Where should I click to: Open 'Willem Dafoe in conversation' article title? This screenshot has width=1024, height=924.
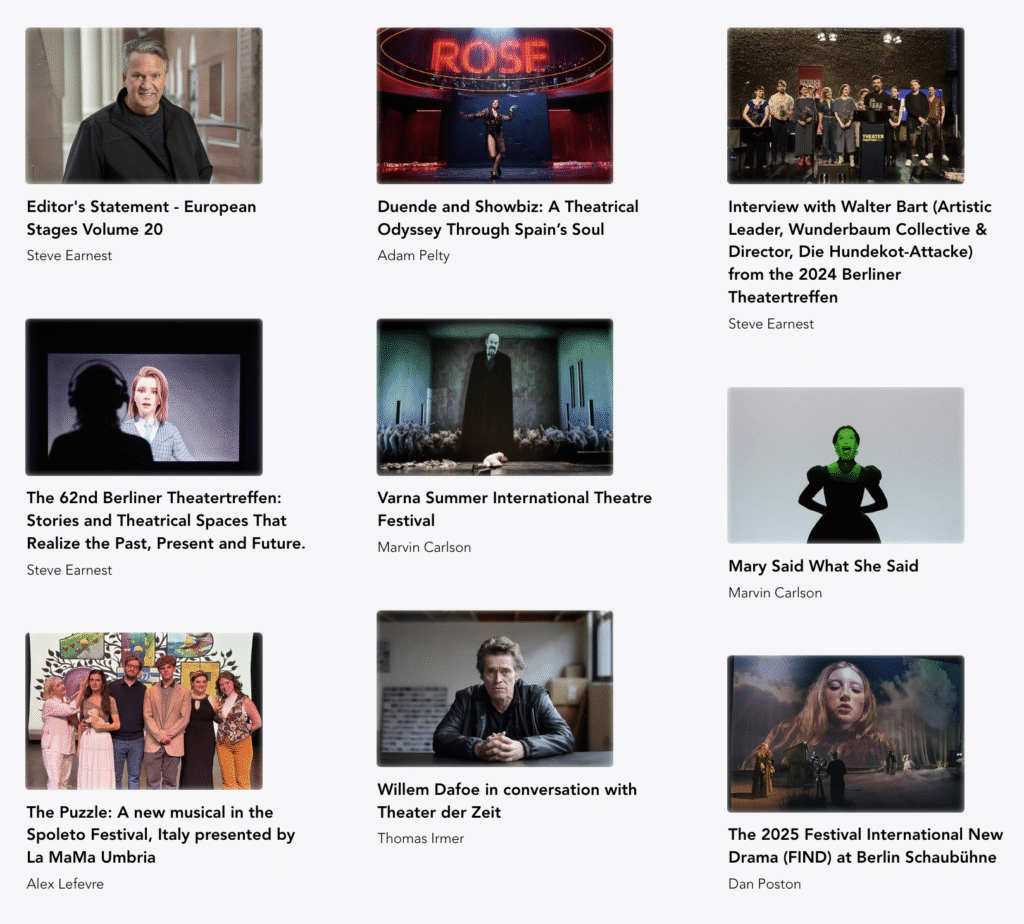coord(507,801)
